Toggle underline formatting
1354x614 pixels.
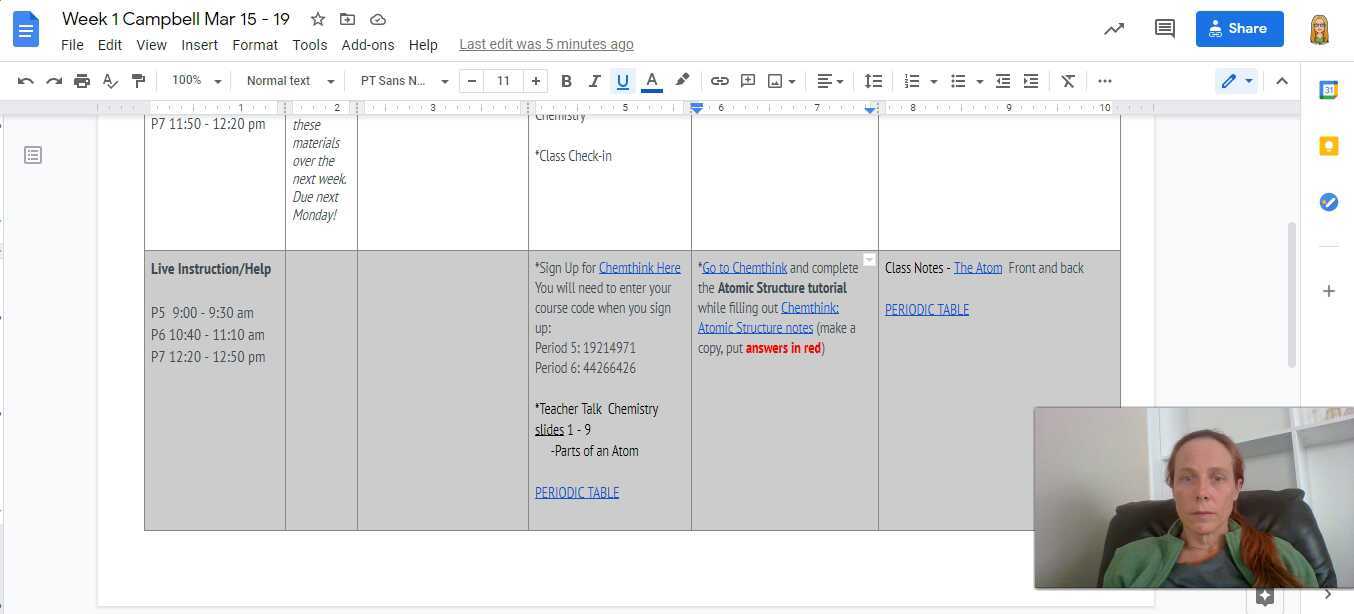[x=623, y=81]
